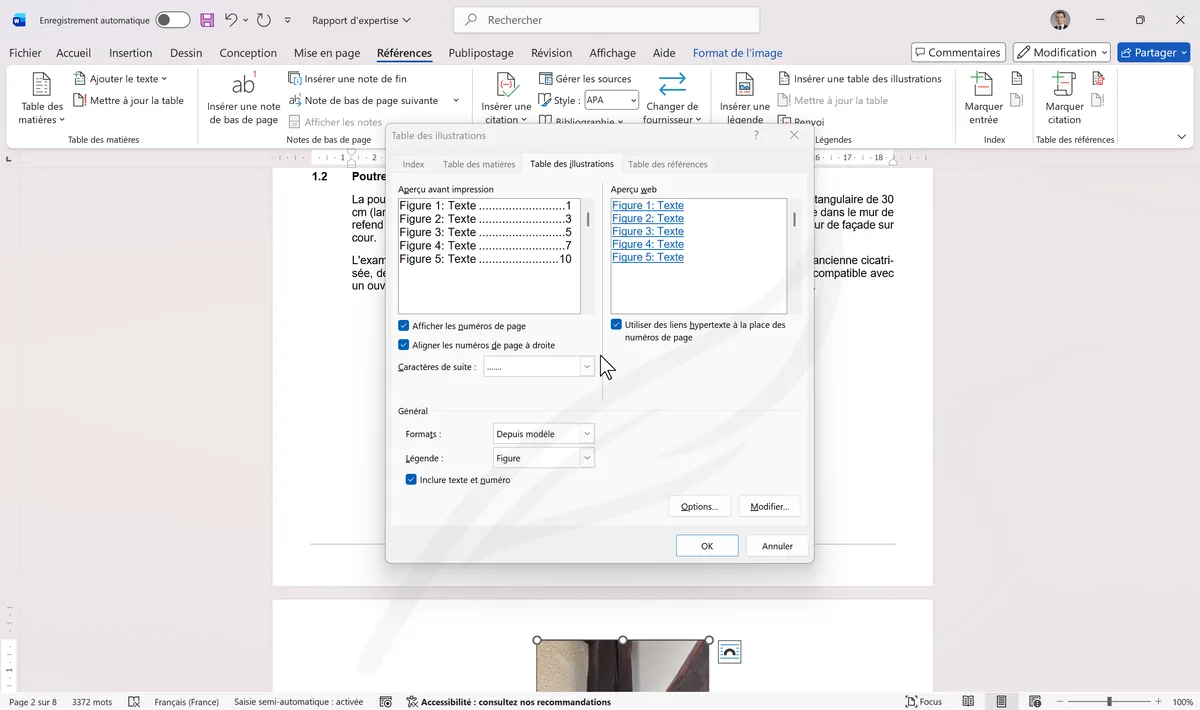
Task: Disable Inclure texte et numéro checkbox
Action: click(411, 480)
